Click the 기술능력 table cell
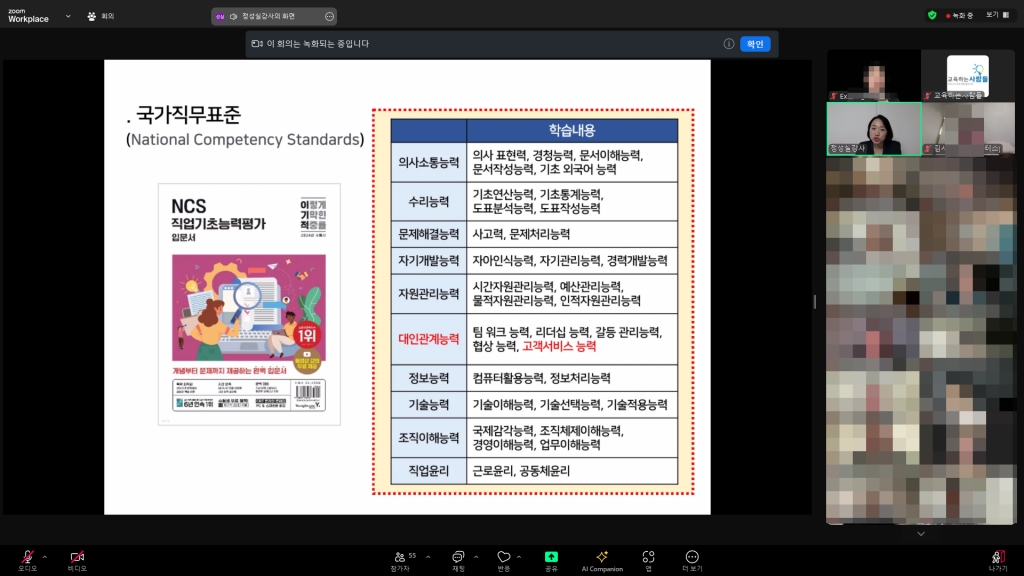1024x576 pixels. tap(428, 405)
